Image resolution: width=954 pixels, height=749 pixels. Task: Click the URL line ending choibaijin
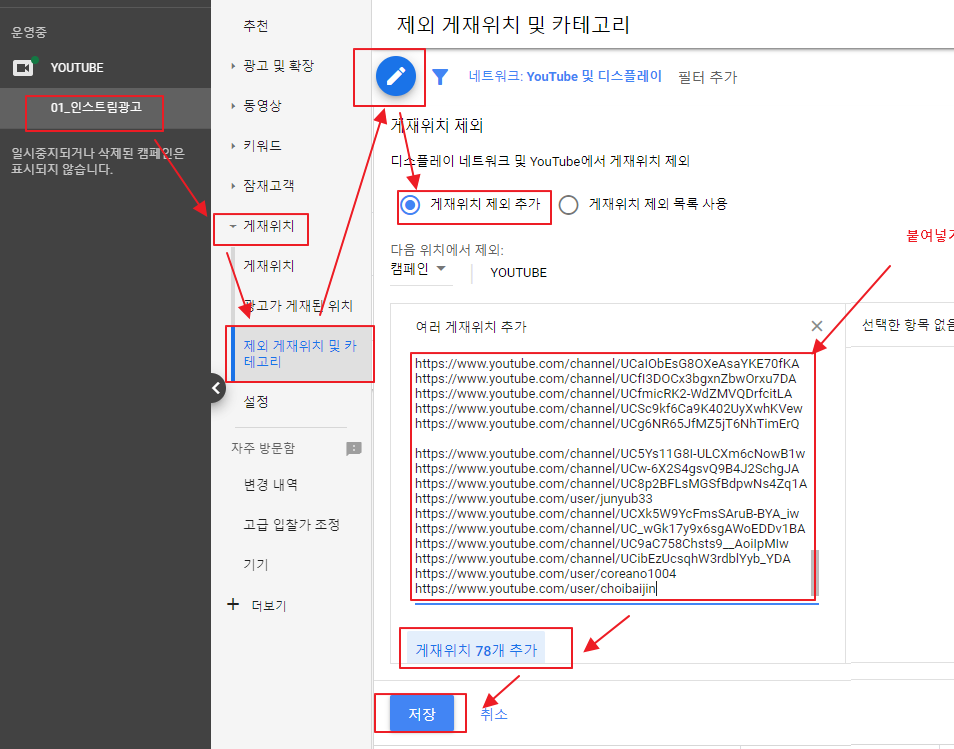pos(535,588)
